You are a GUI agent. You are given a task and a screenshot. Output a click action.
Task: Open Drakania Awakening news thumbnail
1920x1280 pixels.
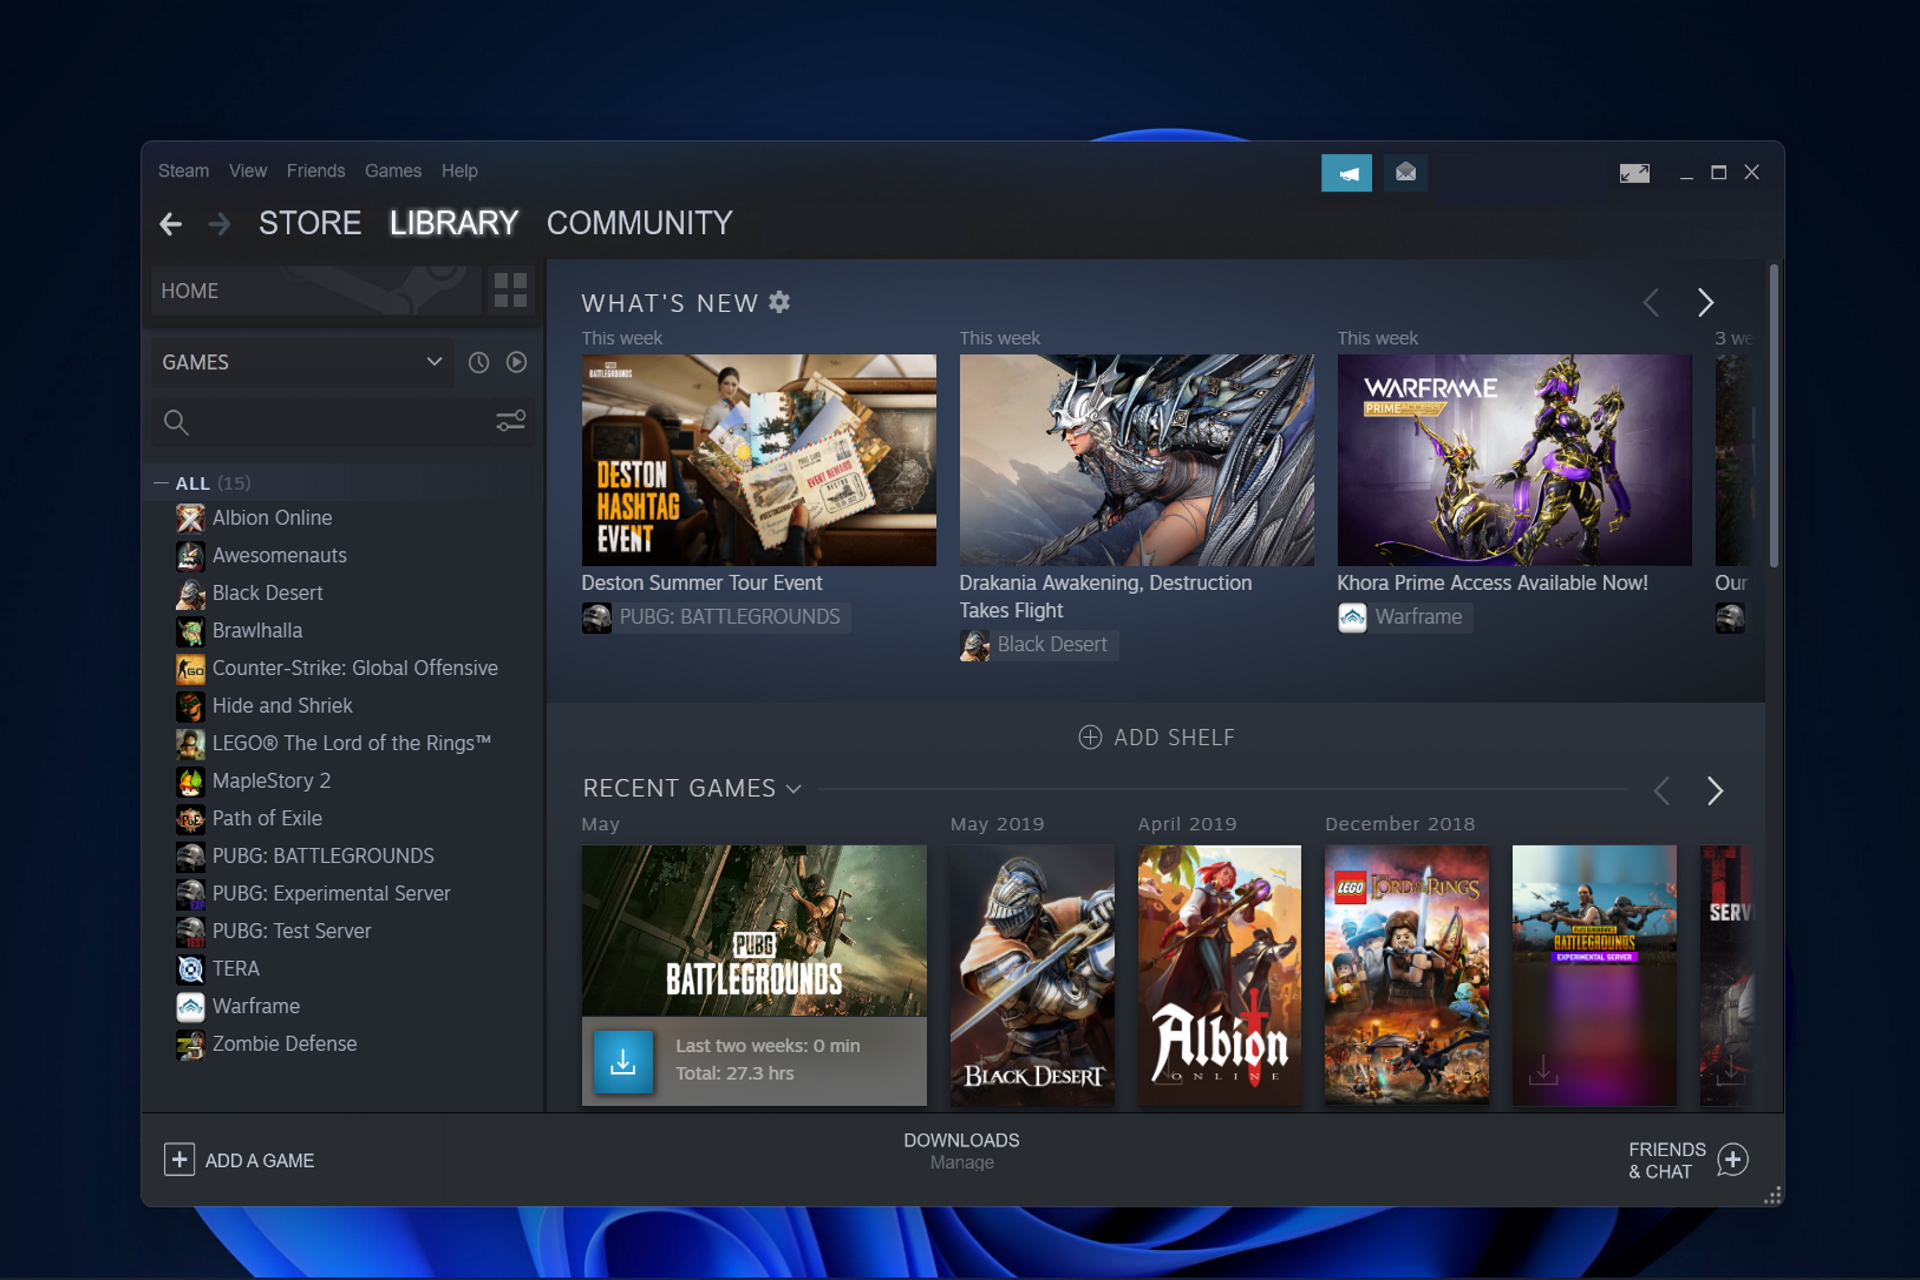click(x=1137, y=460)
